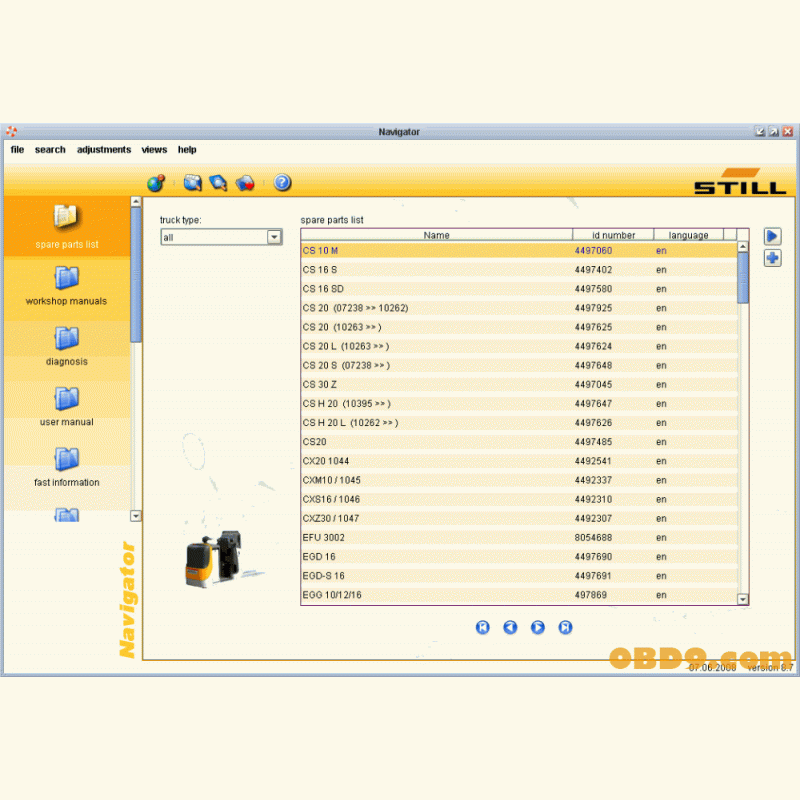This screenshot has height=800, width=800.
Task: Click id number 8054688
Action: coord(593,537)
